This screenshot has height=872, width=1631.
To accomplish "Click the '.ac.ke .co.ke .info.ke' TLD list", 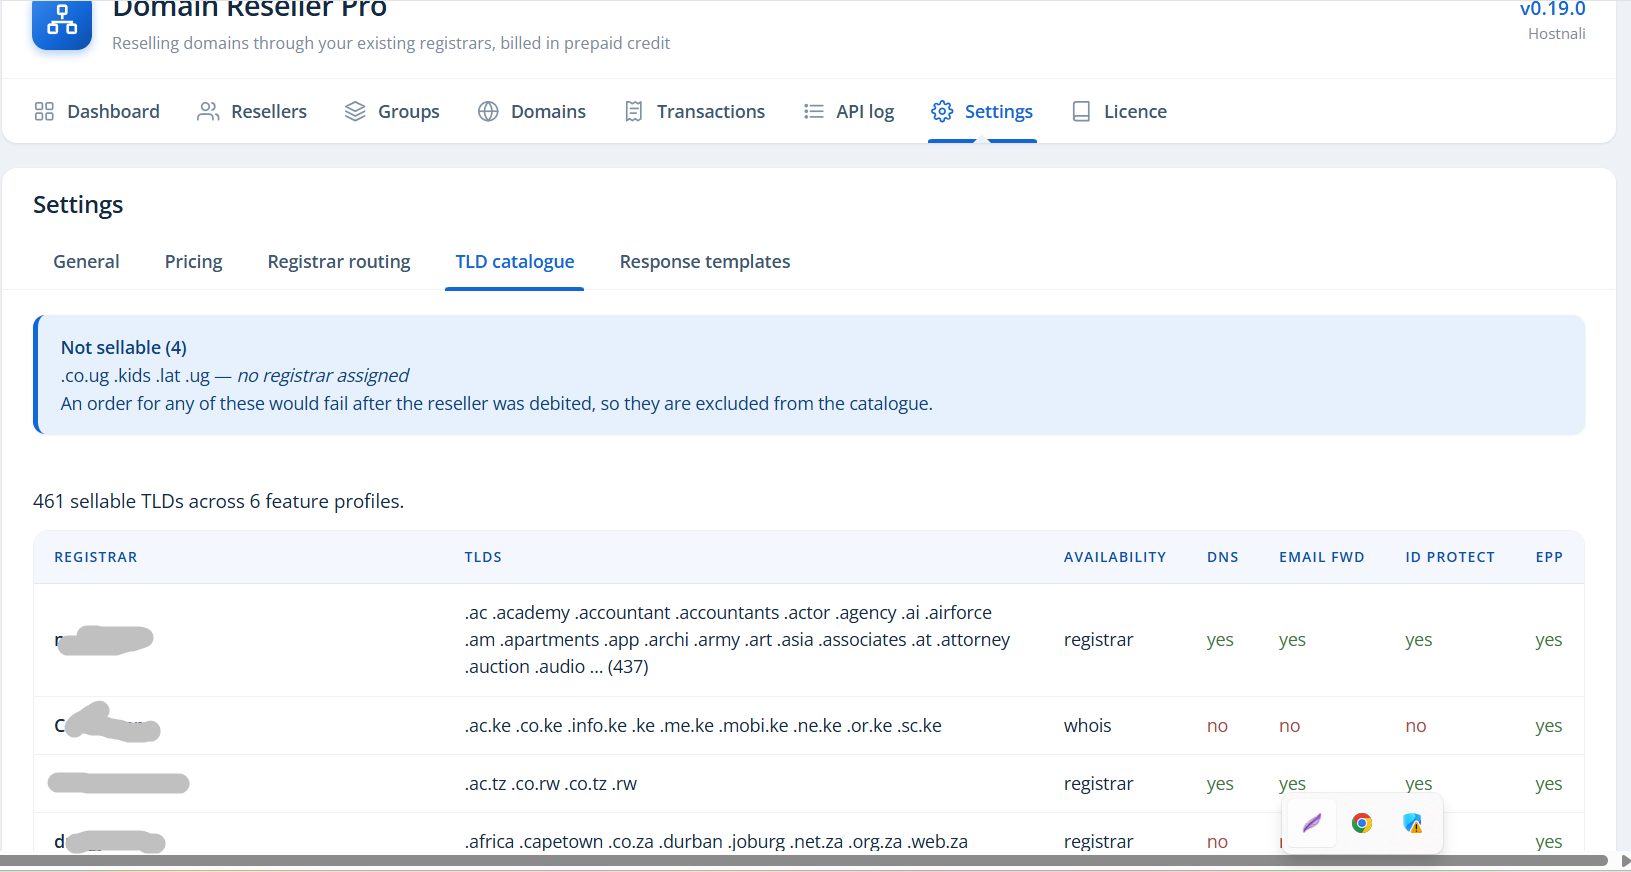I will (703, 726).
